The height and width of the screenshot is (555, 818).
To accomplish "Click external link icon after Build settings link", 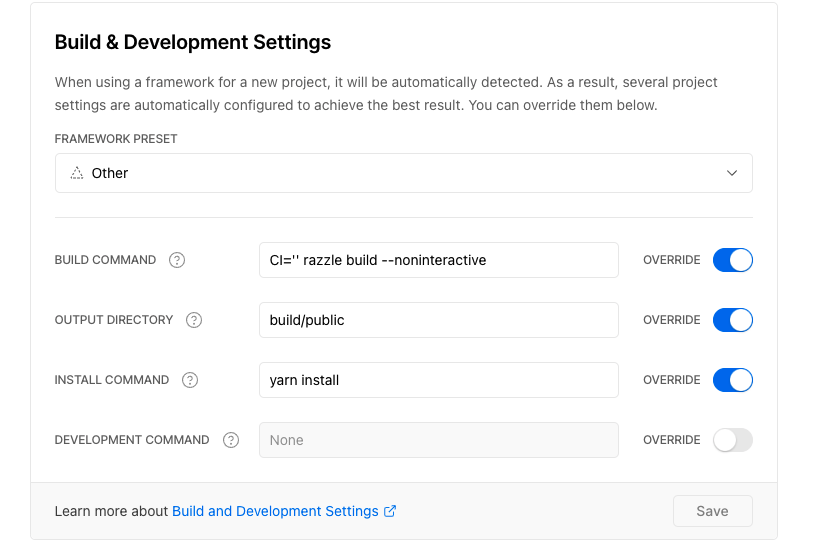I will pos(390,511).
